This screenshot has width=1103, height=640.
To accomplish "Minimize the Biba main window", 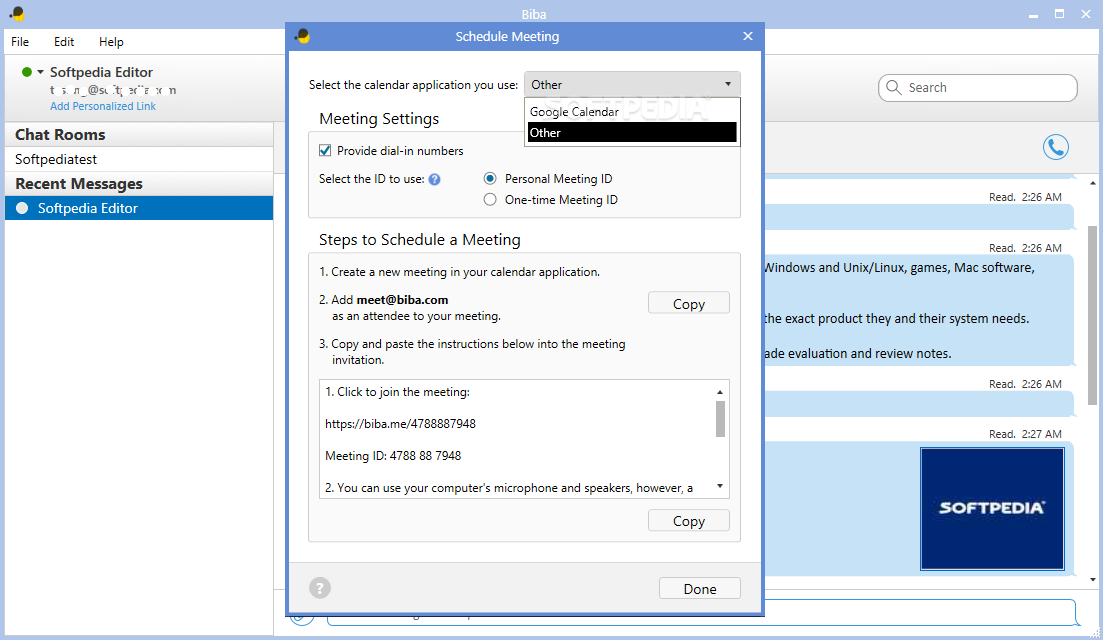I will click(1033, 14).
